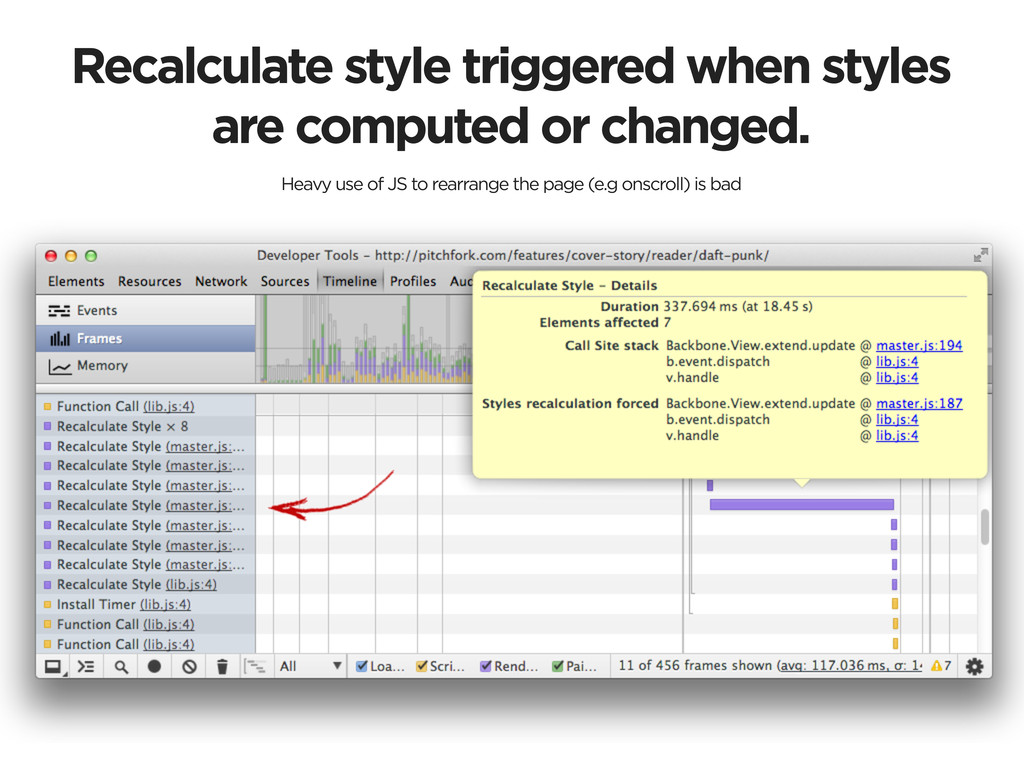
Task: Switch to the Network tab
Action: 221,282
